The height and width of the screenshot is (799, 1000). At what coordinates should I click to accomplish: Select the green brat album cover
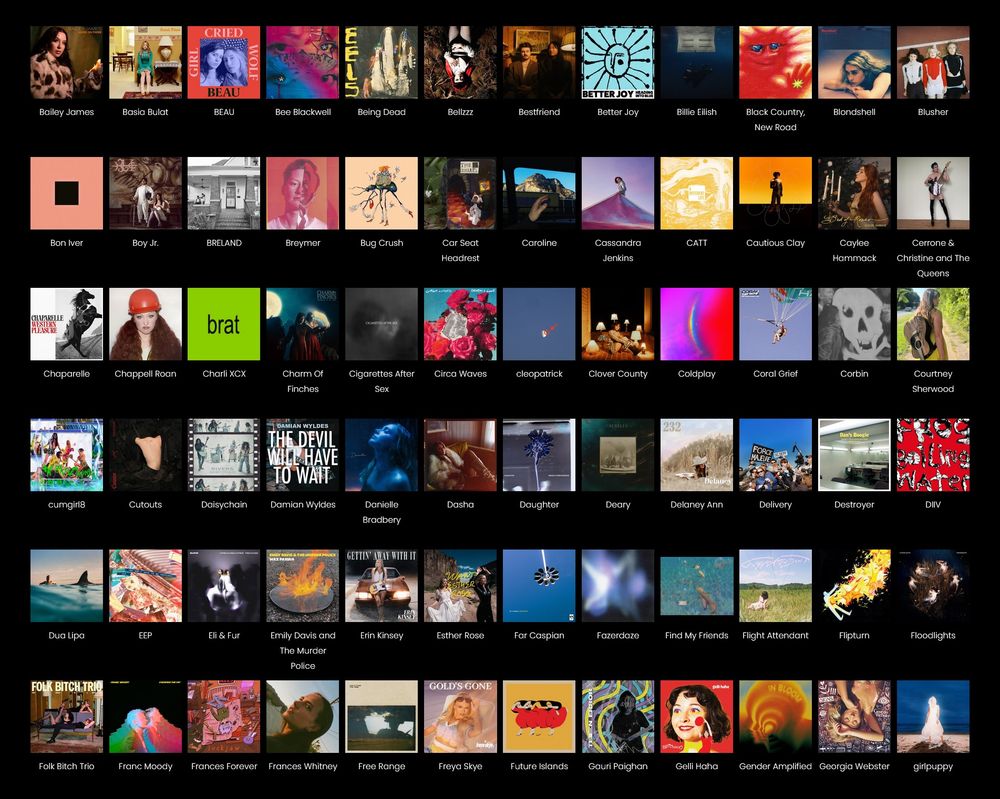(224, 324)
